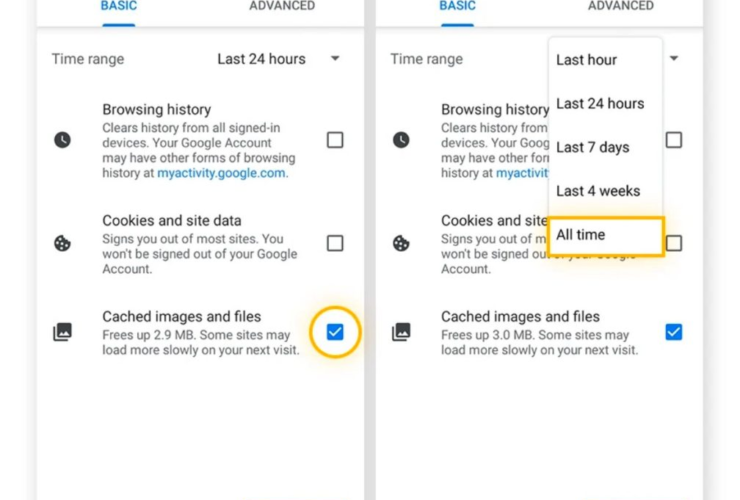Viewport: 740px width, 500px height.
Task: Click the clock icon in right panel
Action: pos(401,140)
